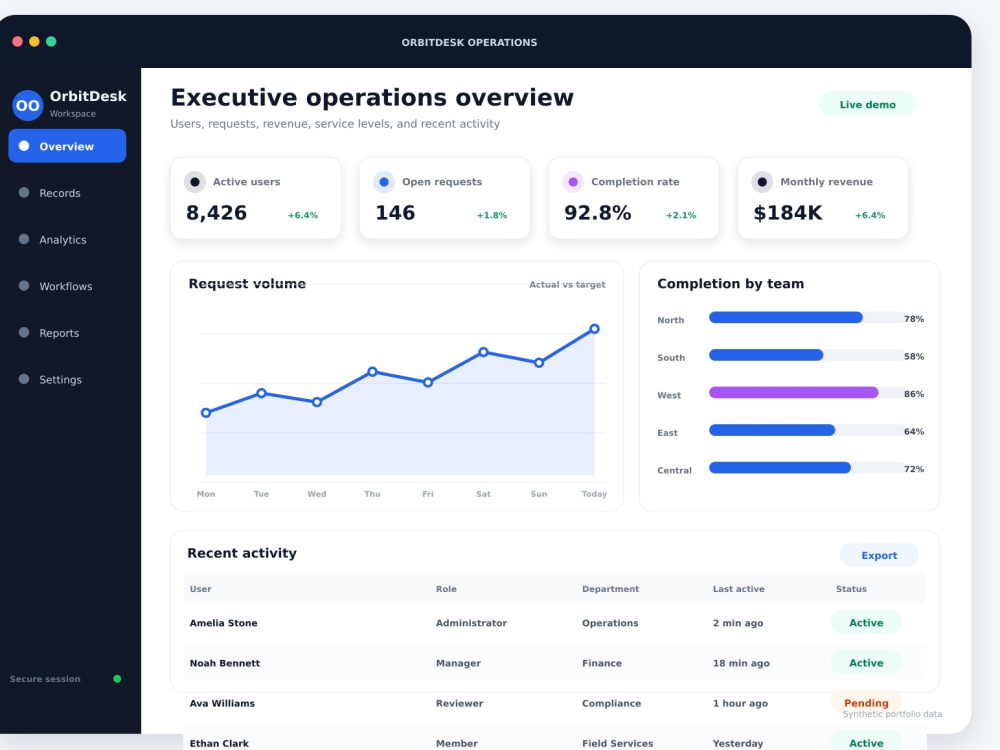Screen dimensions: 1000x750
Task: Click the 18 min ago cell
Action: tap(741, 663)
